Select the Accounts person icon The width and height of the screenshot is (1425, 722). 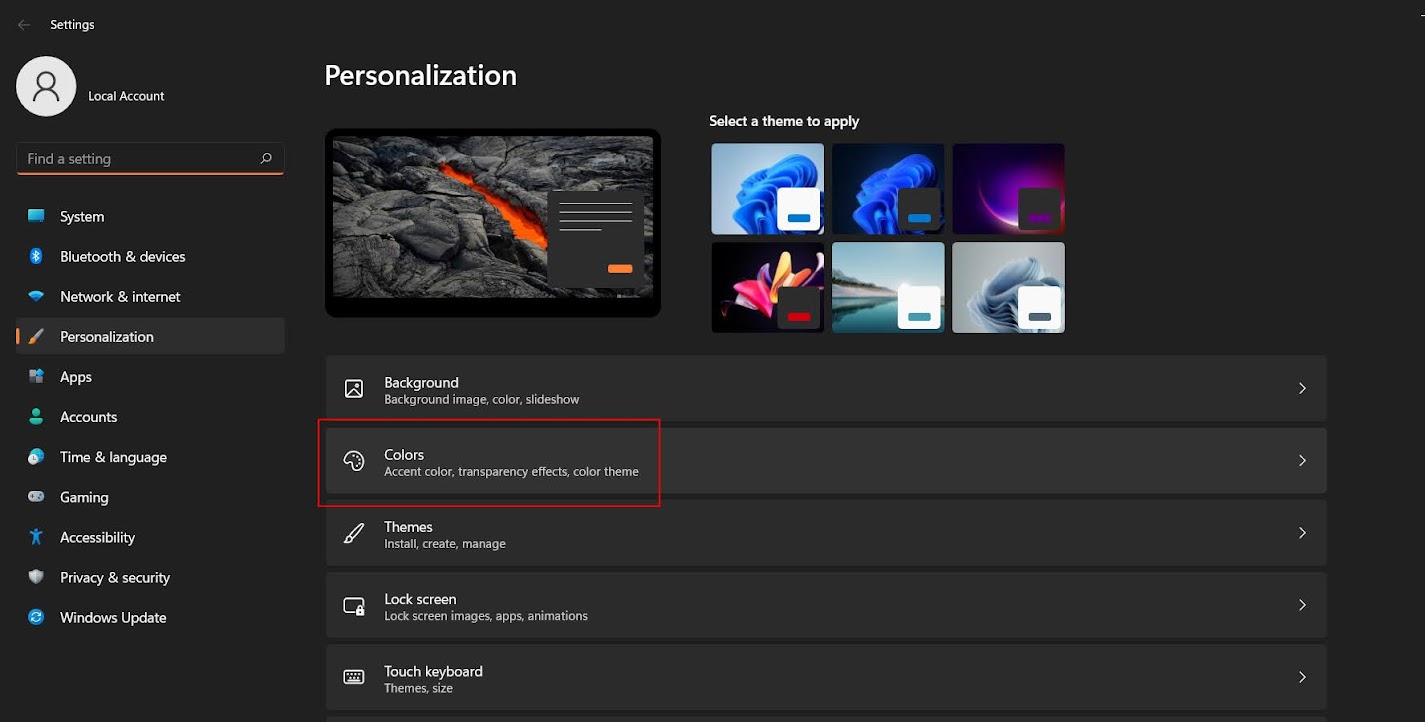tap(36, 417)
